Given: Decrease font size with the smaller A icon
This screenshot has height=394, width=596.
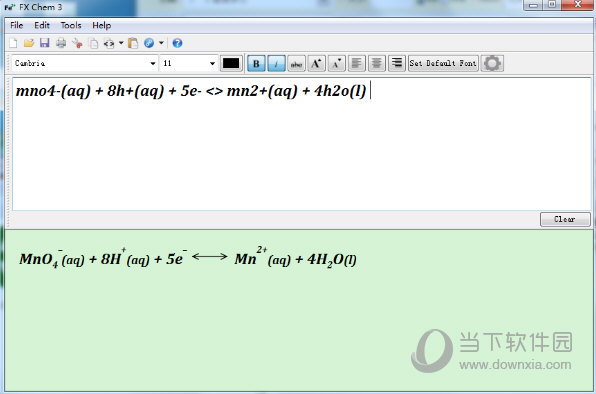Looking at the screenshot, I should (336, 63).
